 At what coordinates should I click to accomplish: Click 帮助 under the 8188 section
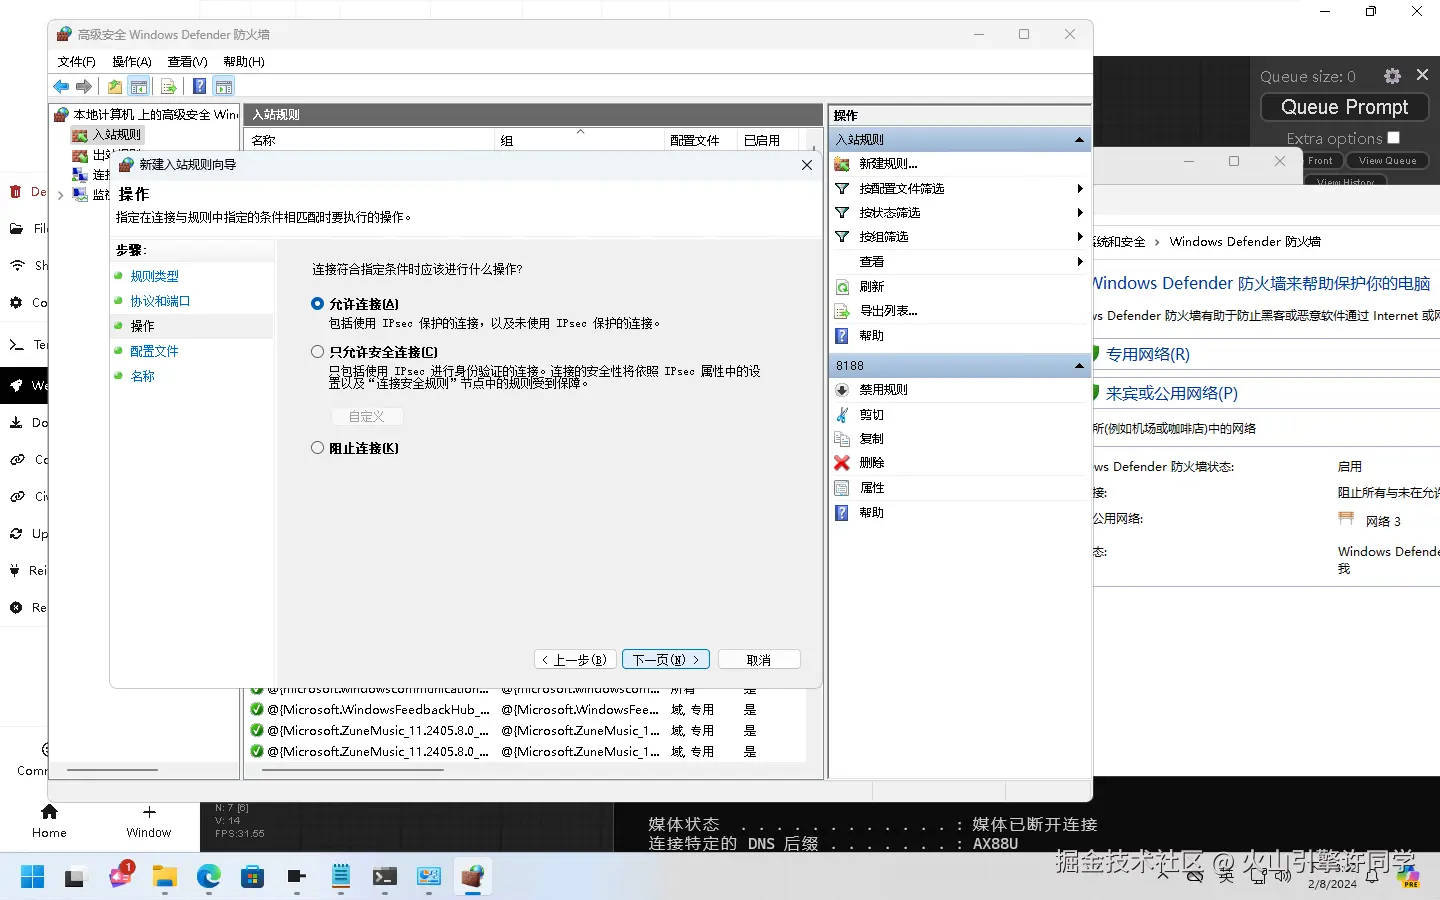[872, 512]
